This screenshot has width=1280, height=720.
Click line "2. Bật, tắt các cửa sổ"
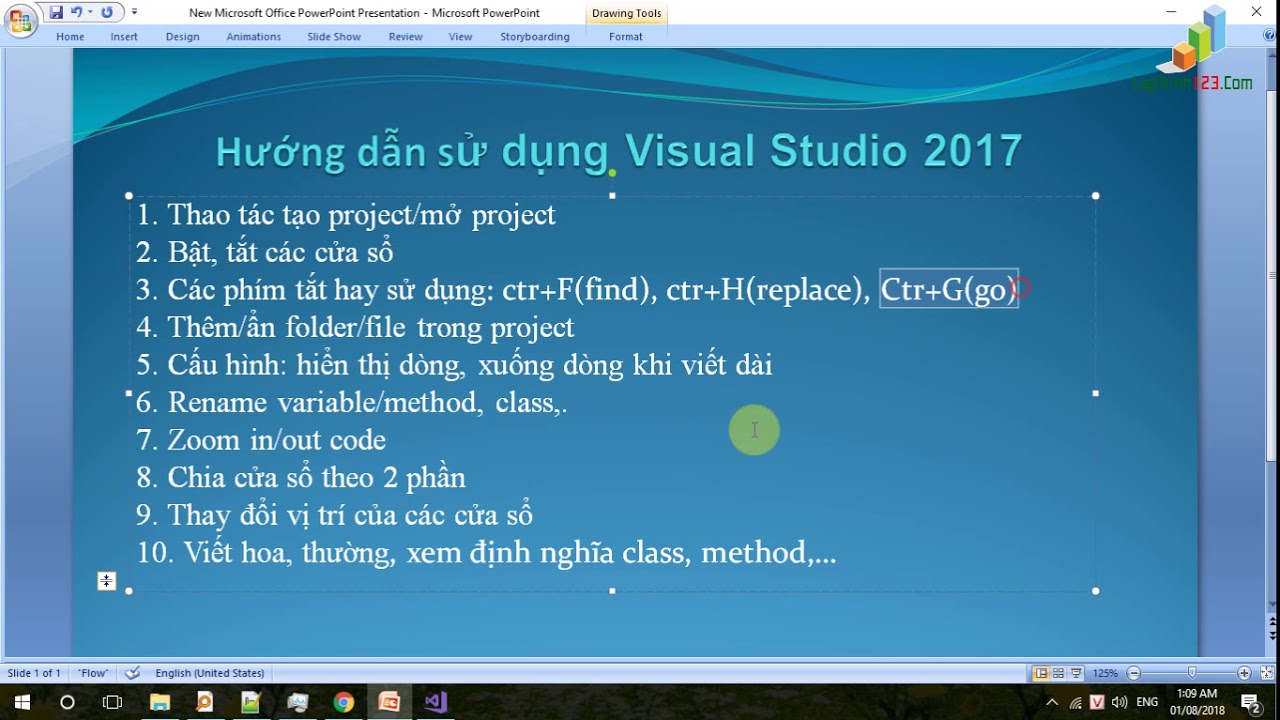265,253
